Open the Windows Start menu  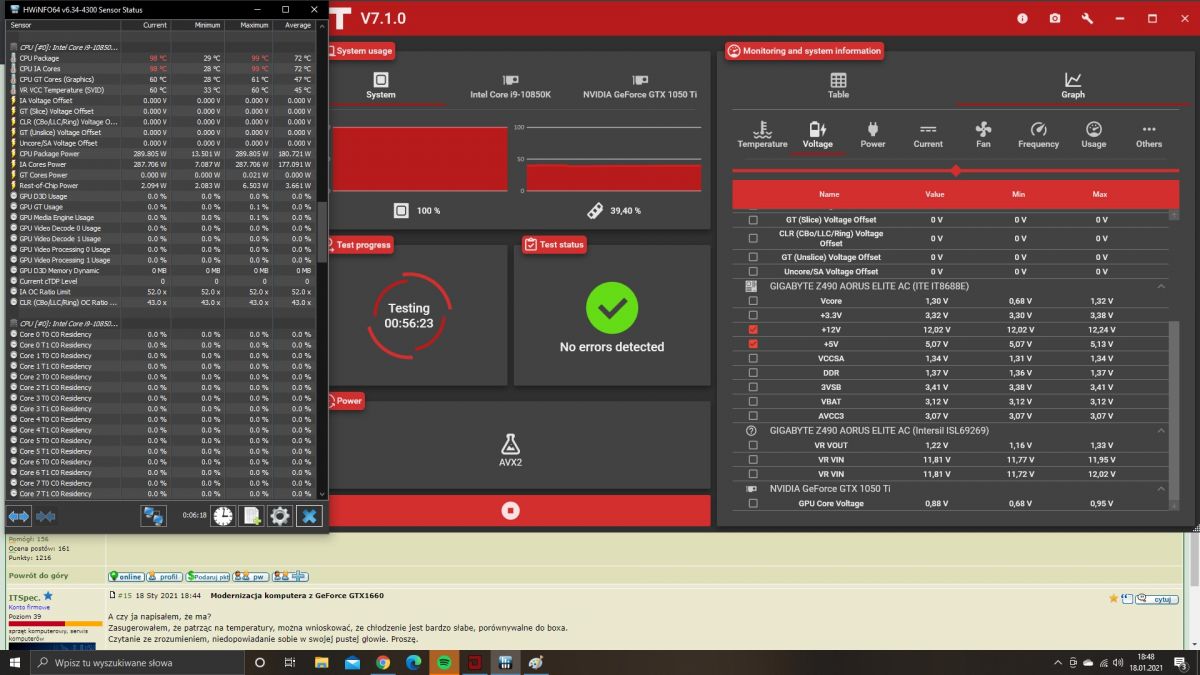click(16, 662)
